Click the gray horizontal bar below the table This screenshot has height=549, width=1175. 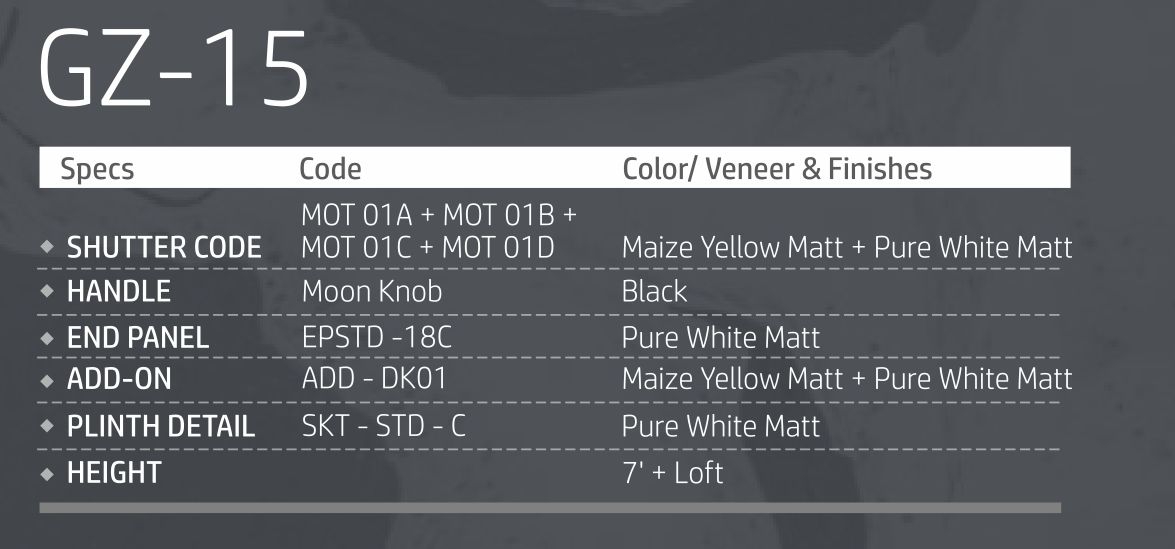tap(550, 508)
